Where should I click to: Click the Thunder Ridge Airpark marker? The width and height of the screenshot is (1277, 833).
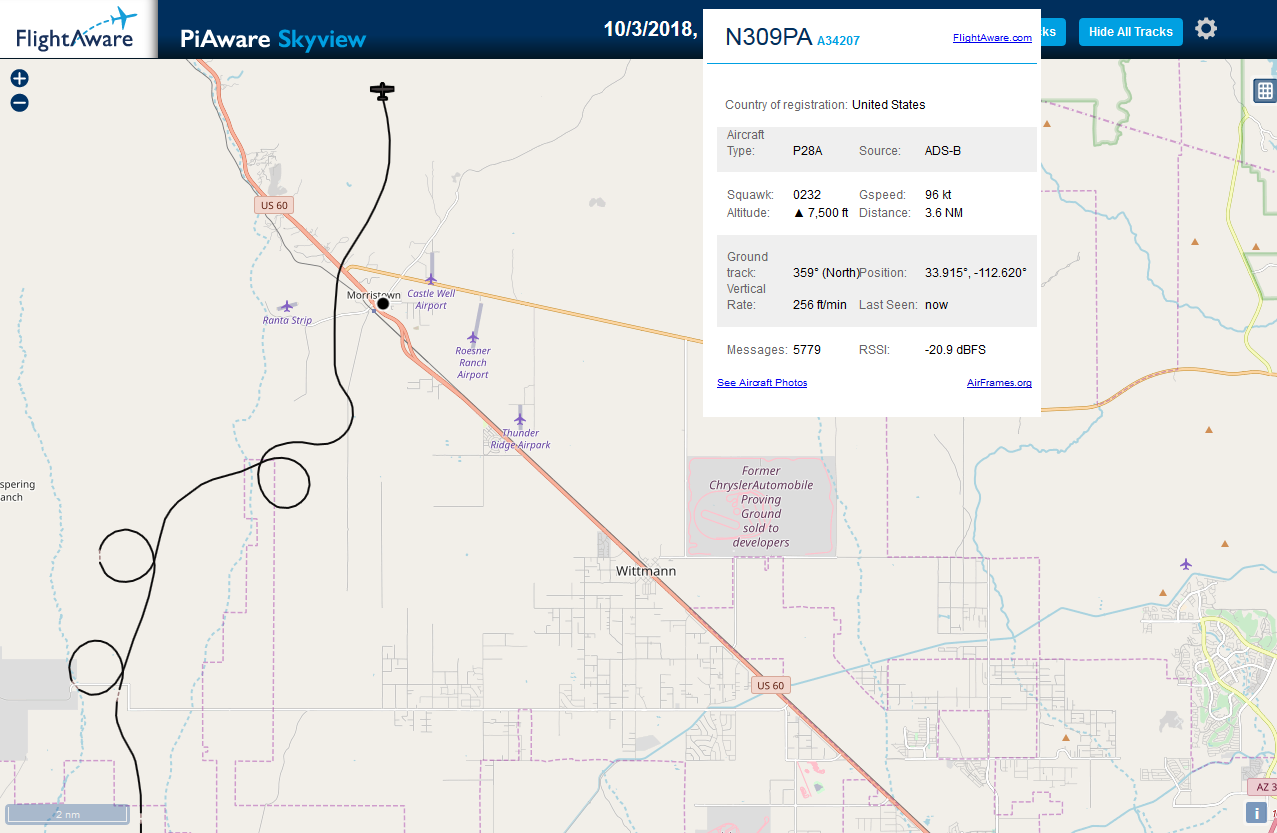[520, 419]
